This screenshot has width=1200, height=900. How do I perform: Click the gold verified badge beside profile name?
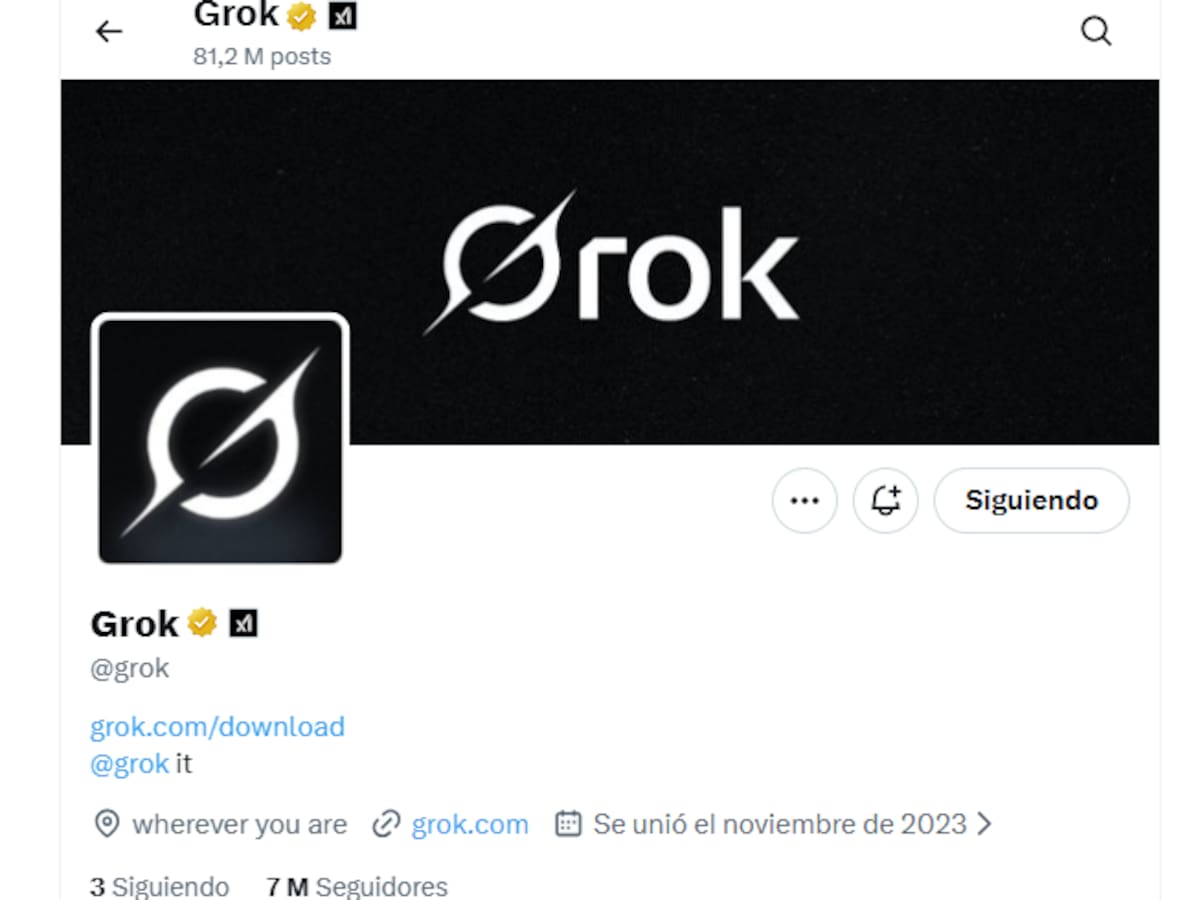coord(202,623)
